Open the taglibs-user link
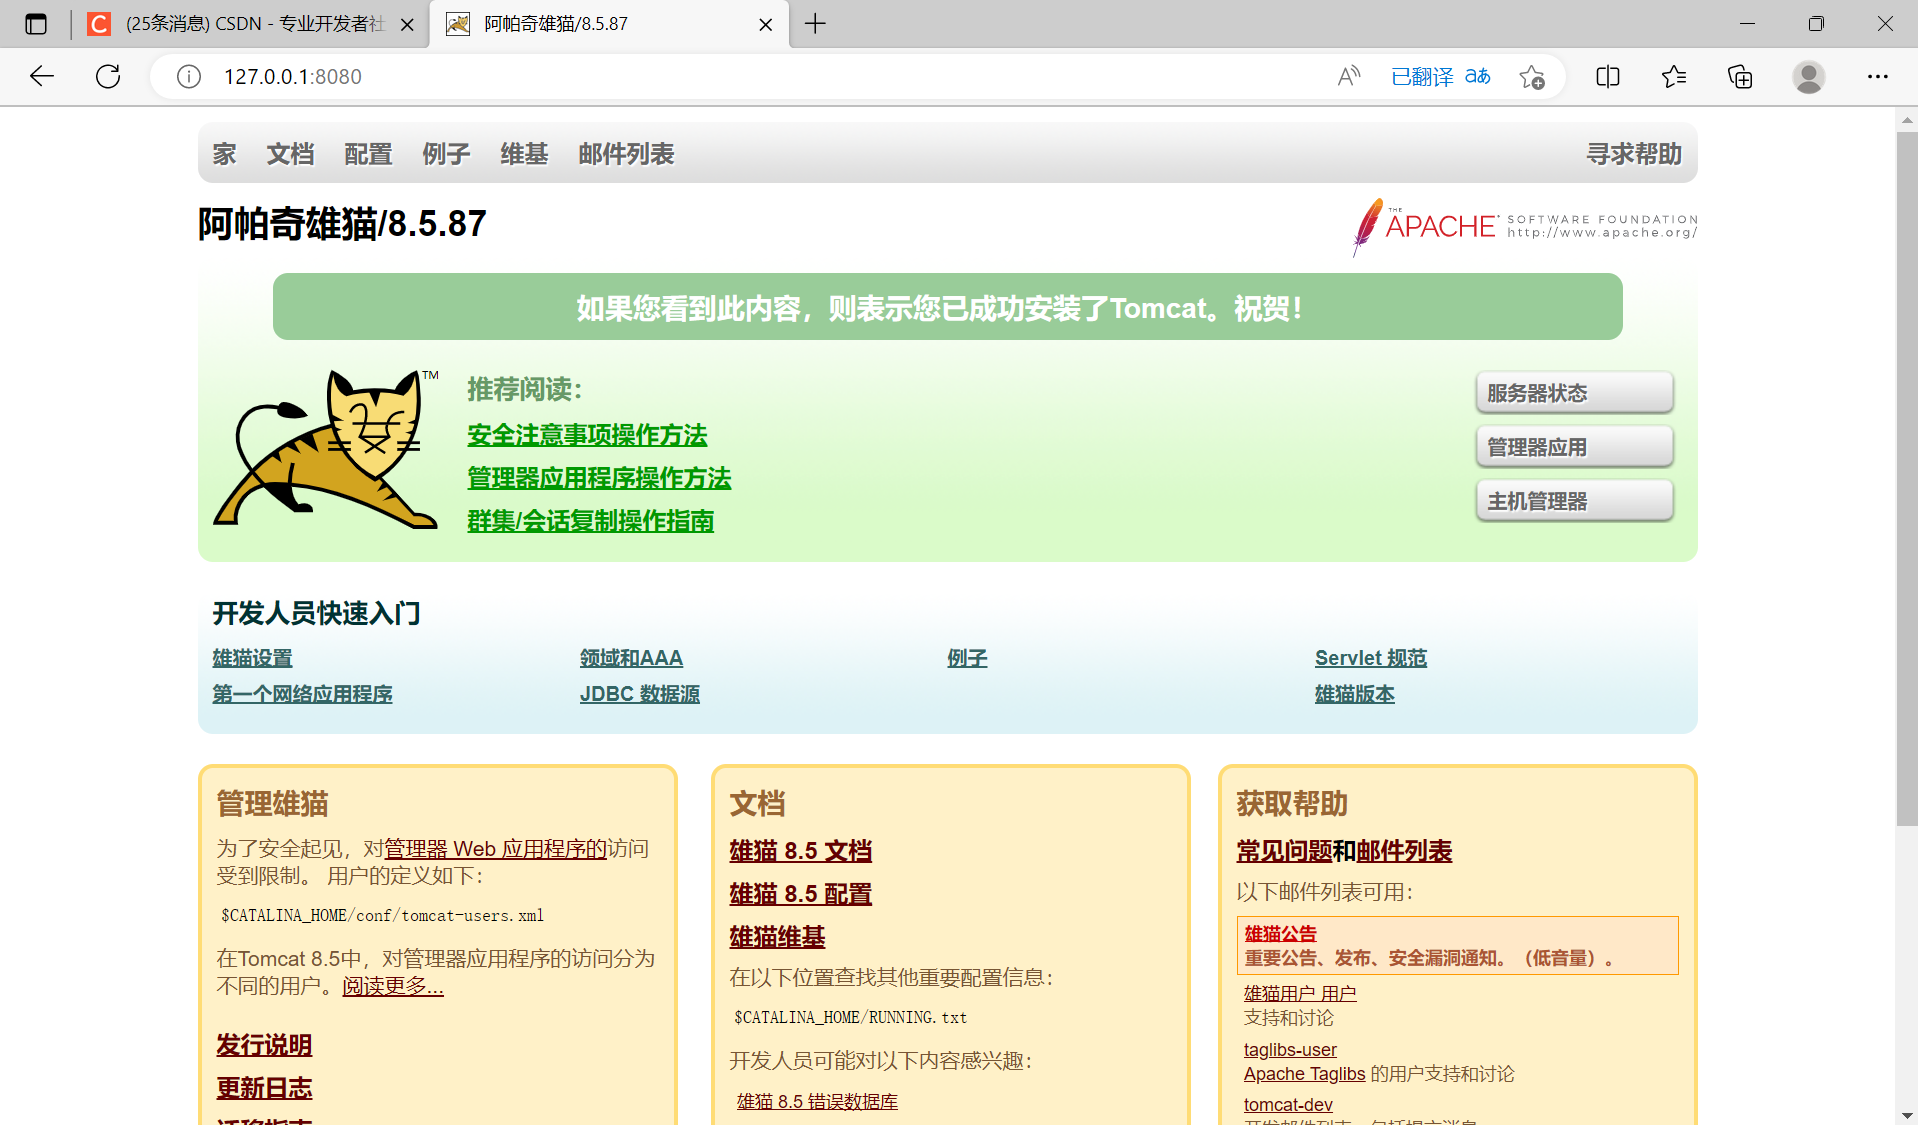 coord(1290,1050)
